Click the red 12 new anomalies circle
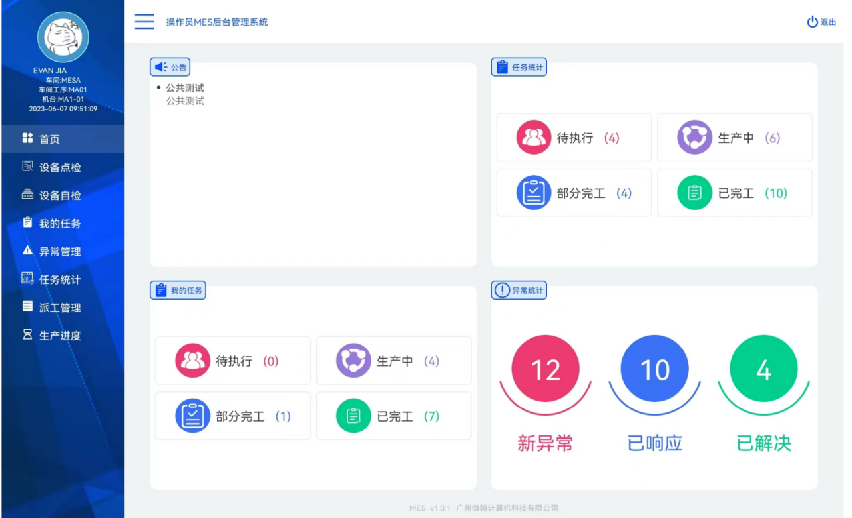The width and height of the screenshot is (852, 518). click(x=546, y=369)
